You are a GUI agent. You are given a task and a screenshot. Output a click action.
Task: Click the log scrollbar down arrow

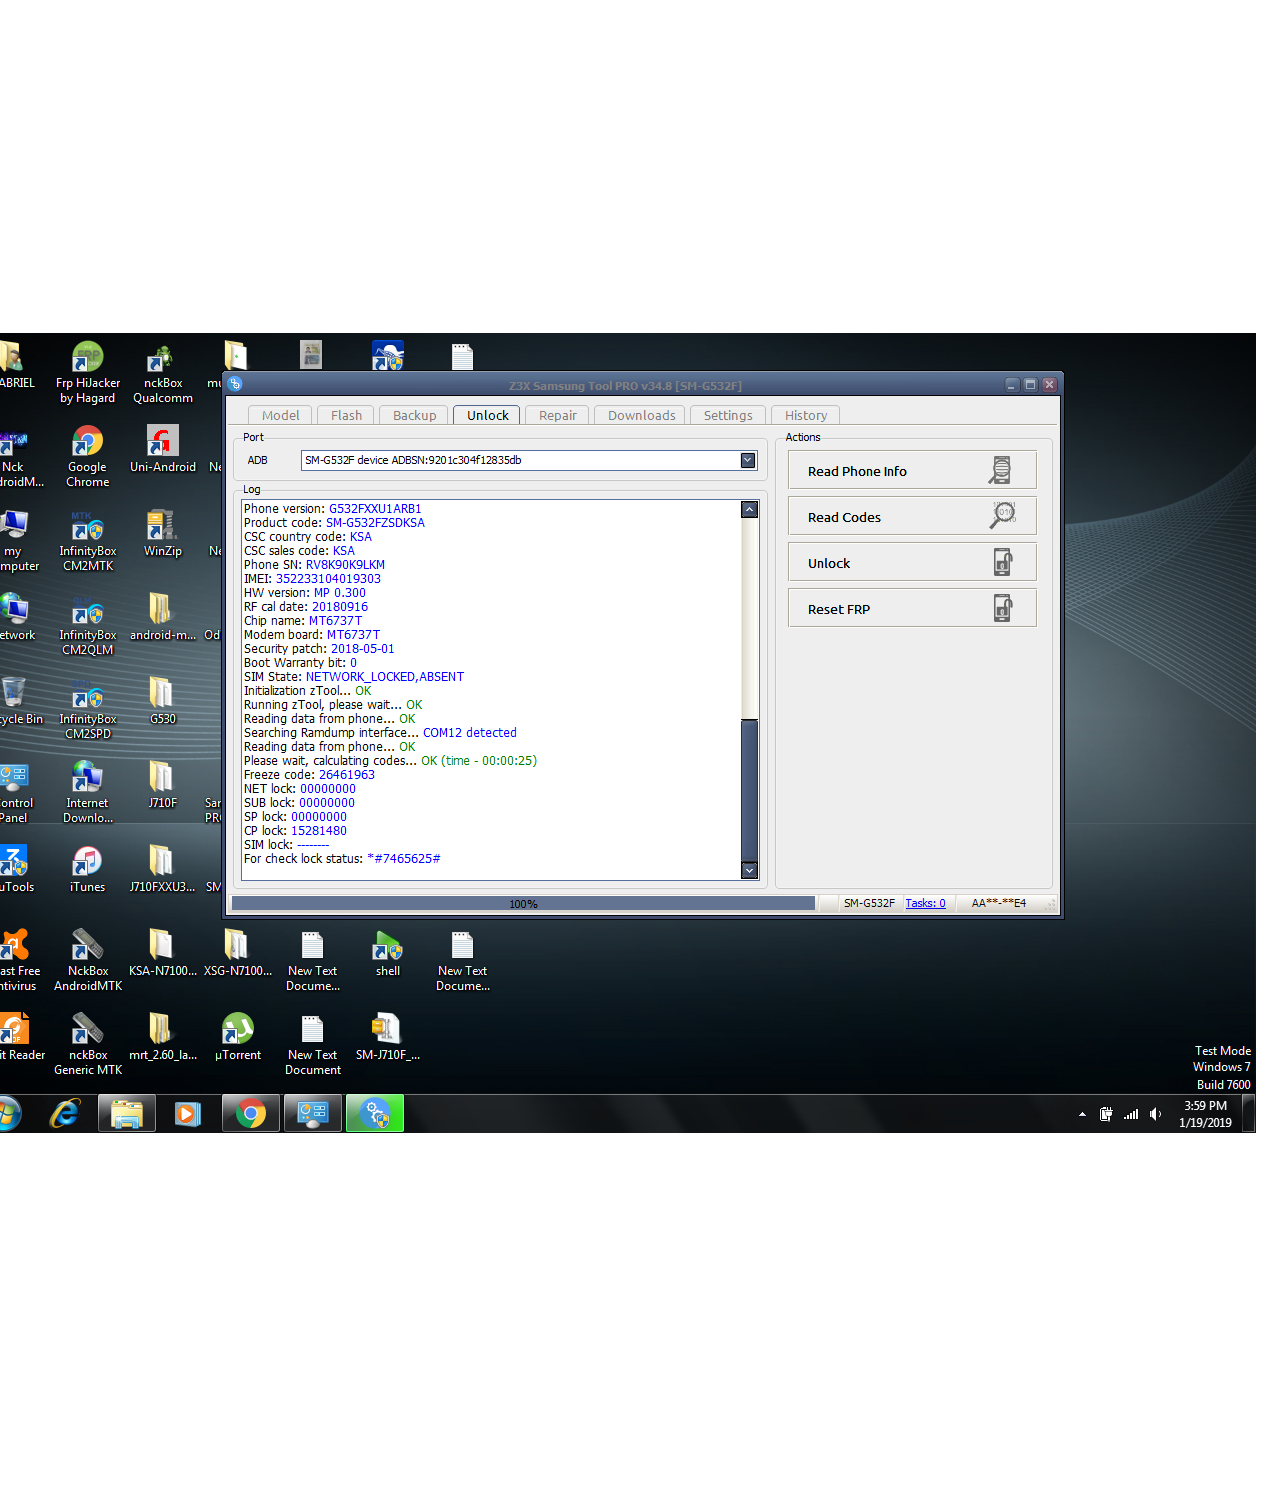749,870
